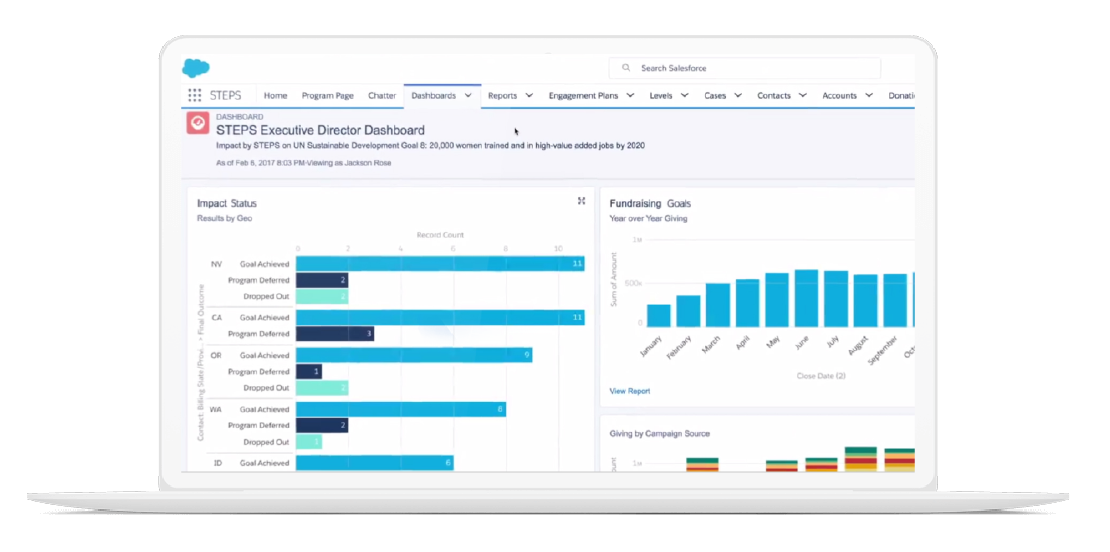This screenshot has width=1110, height=552.
Task: Click the NV Goal Achieved bar
Action: coord(440,264)
